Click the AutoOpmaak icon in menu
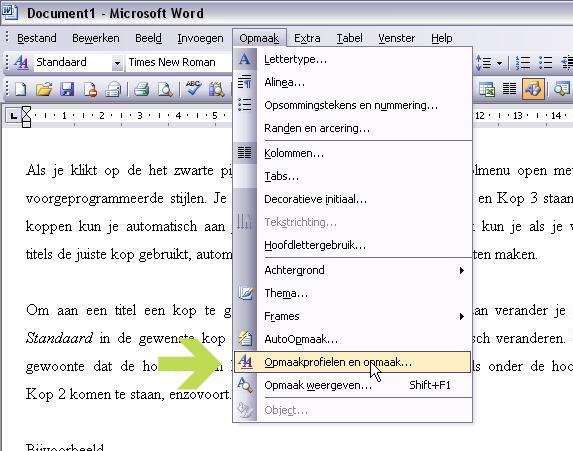 point(245,338)
